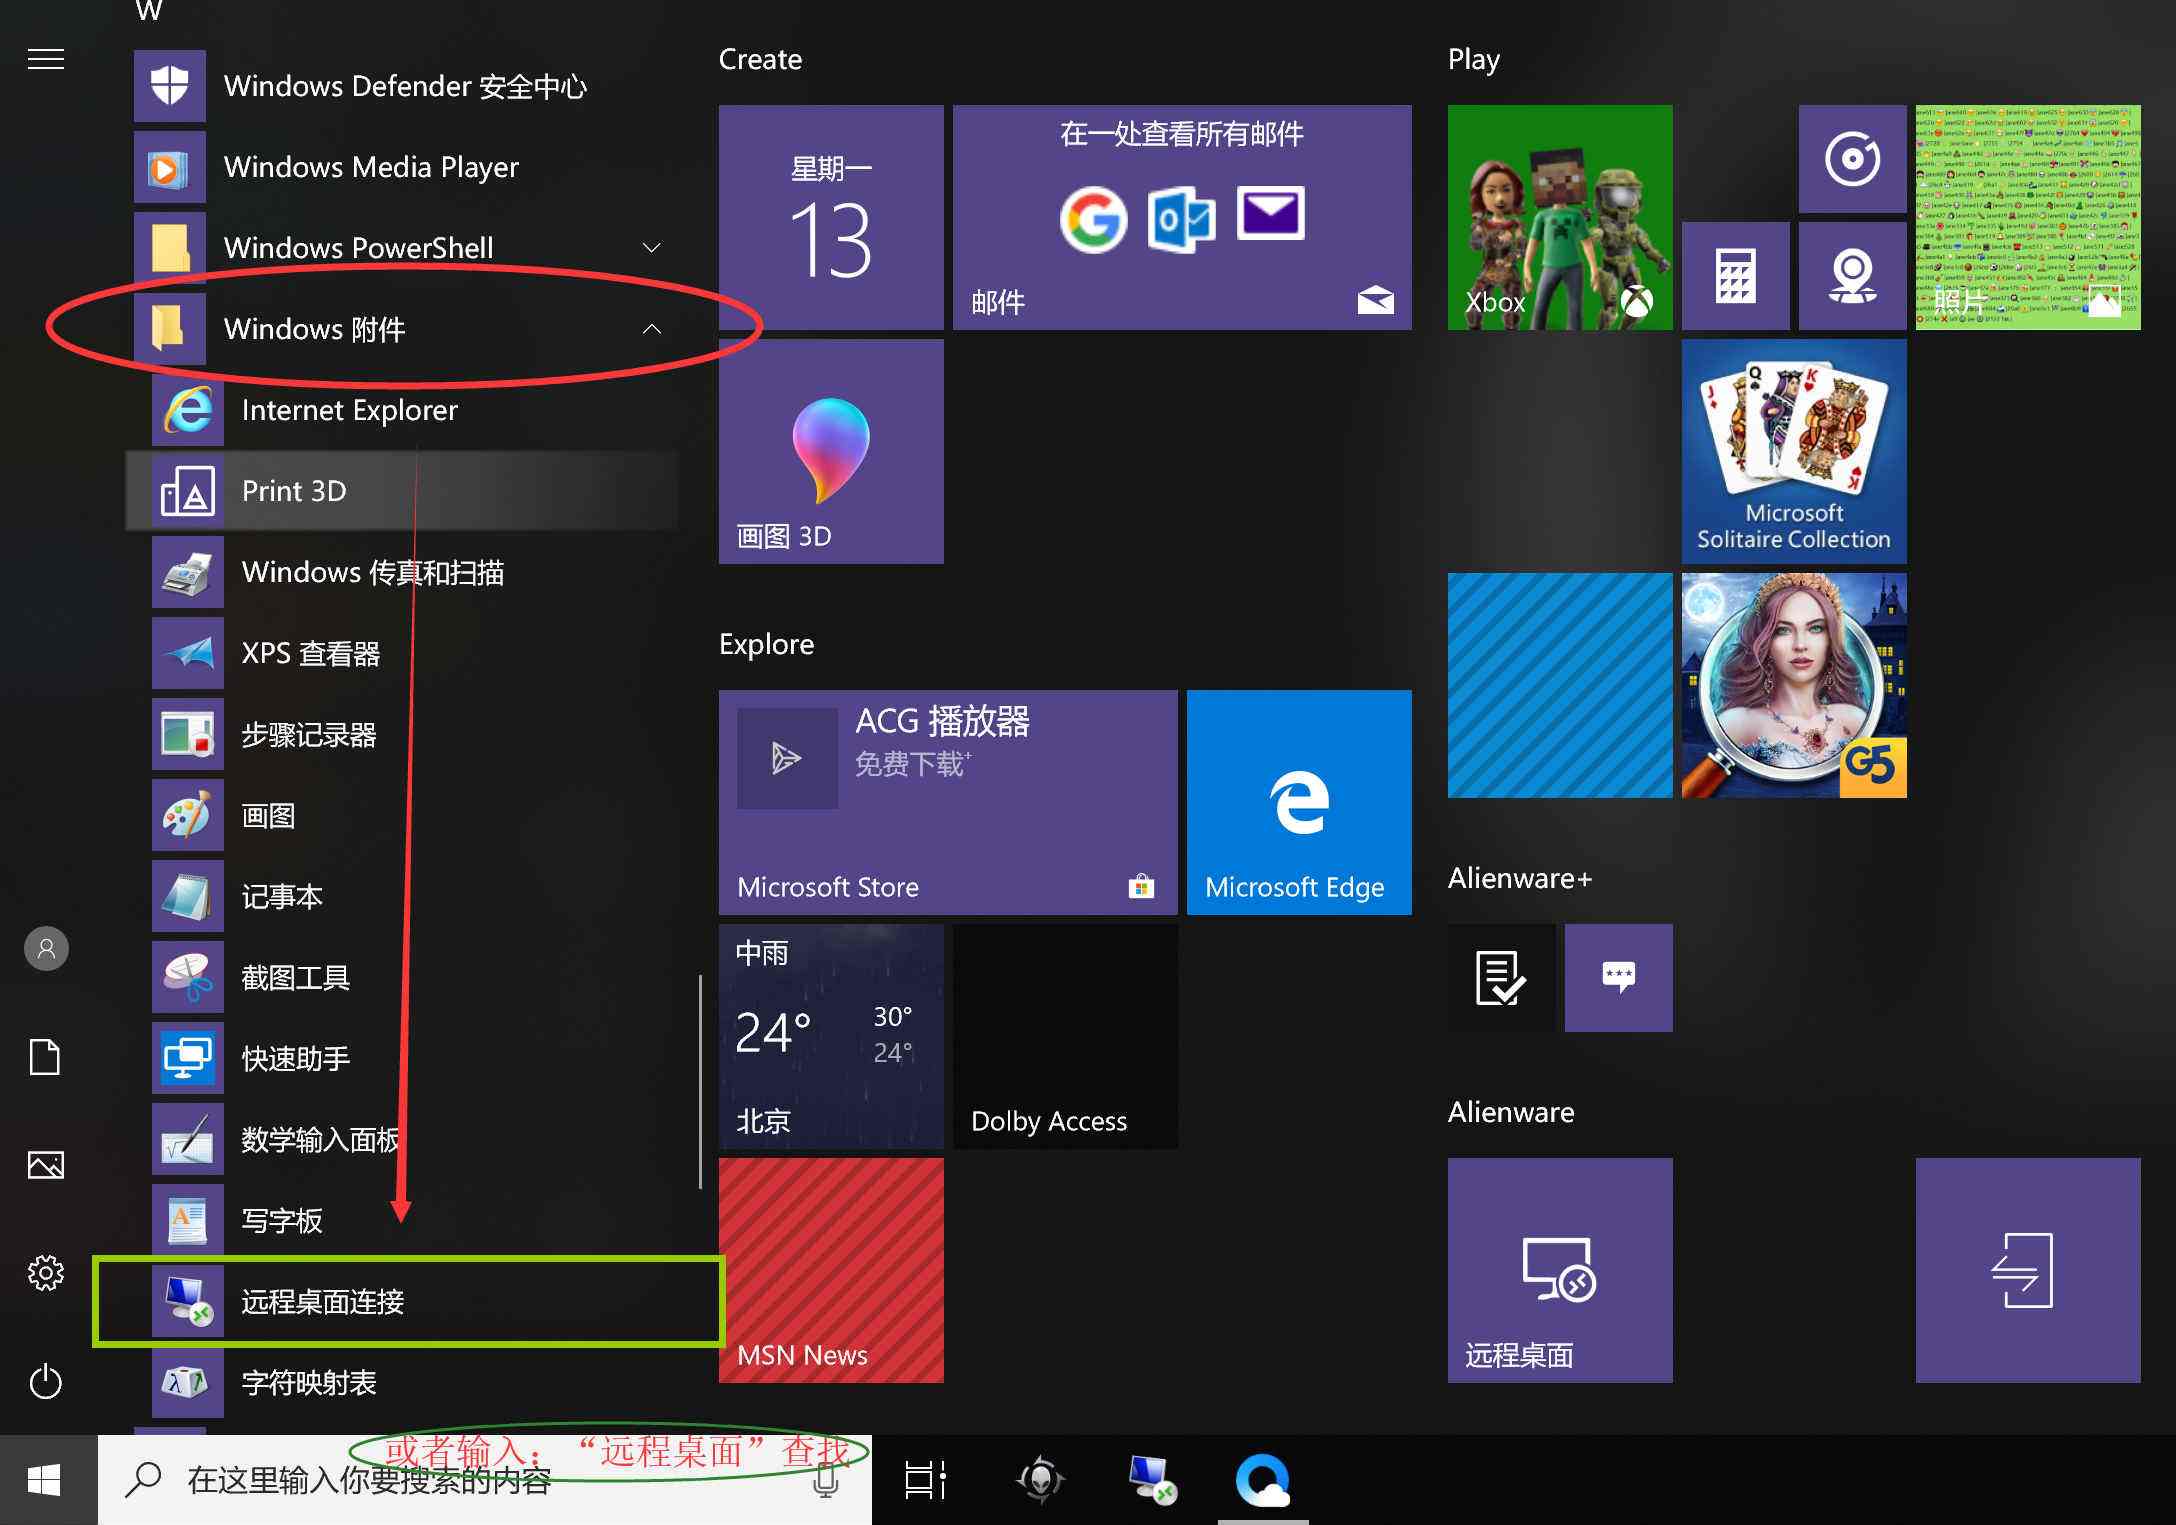Open the camera webcam tile
The height and width of the screenshot is (1525, 2176).
click(x=1852, y=276)
